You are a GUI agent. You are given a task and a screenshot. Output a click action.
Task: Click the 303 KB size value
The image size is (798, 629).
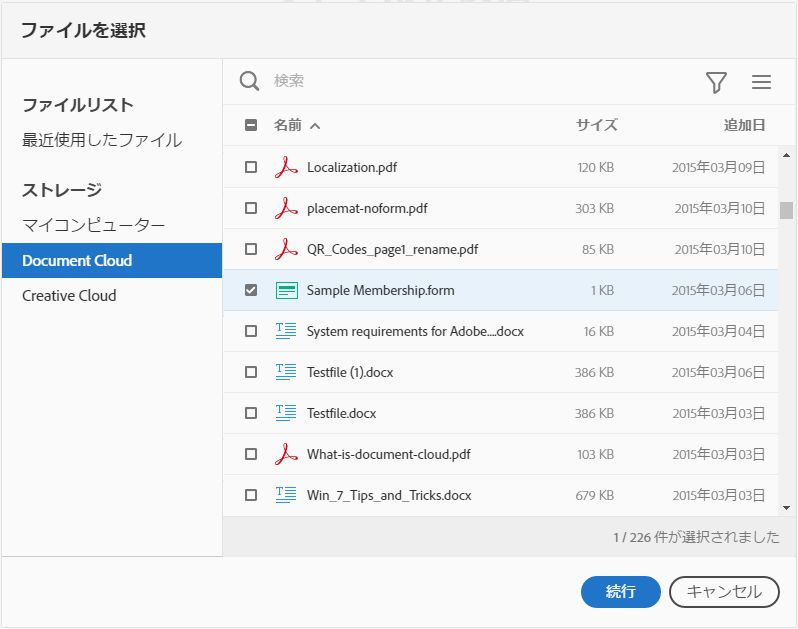[594, 208]
